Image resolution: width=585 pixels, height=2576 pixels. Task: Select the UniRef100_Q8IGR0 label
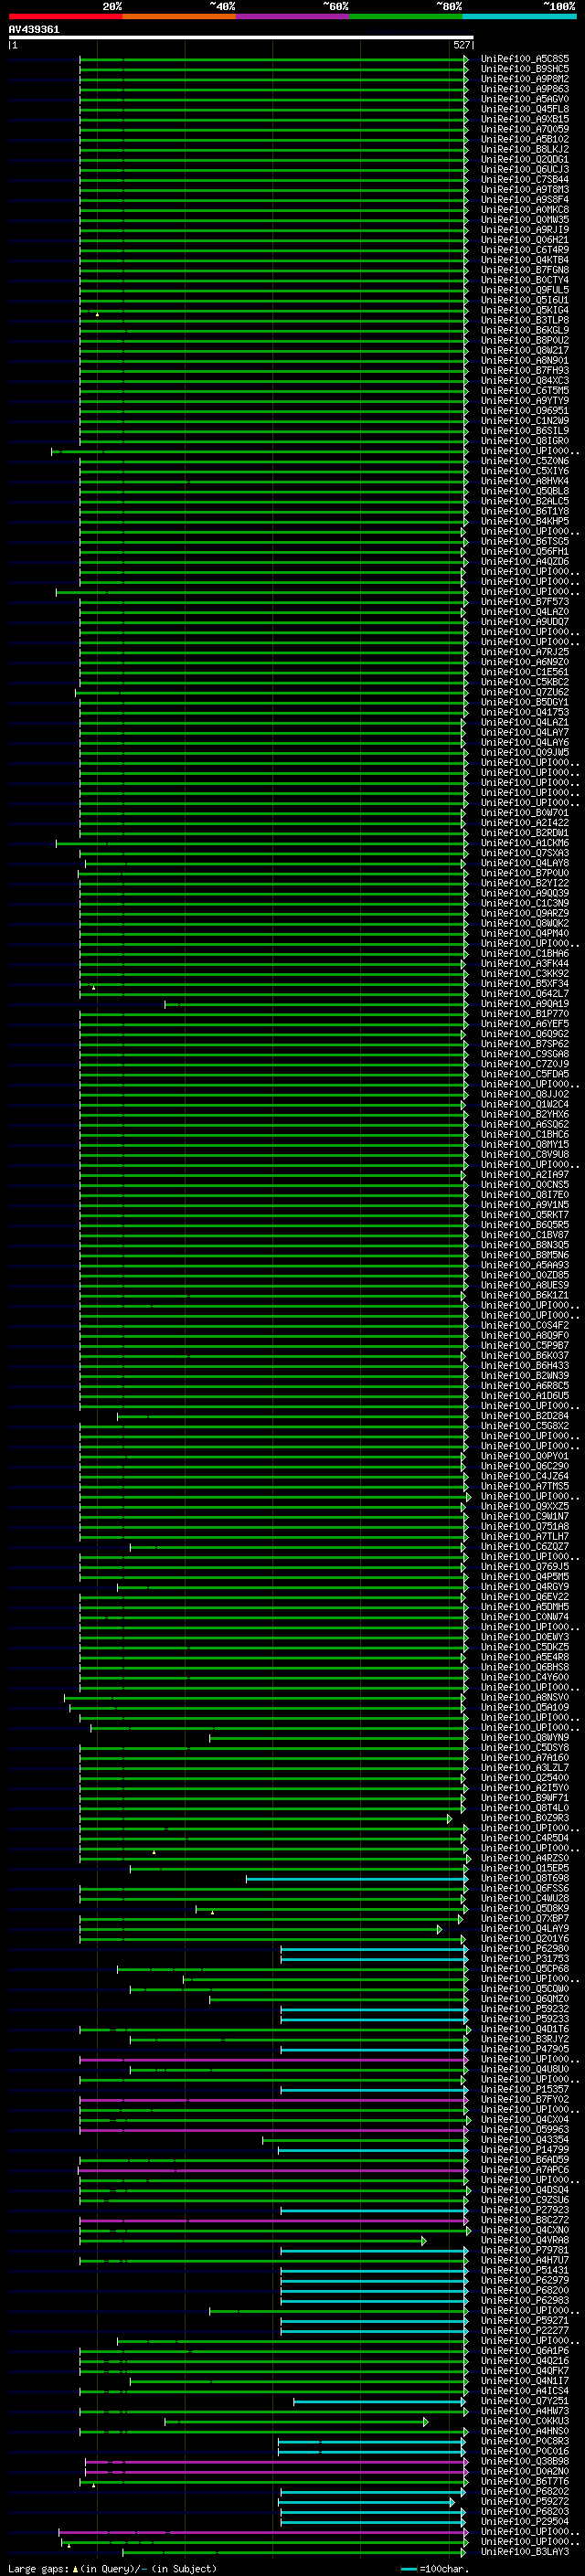(x=525, y=441)
